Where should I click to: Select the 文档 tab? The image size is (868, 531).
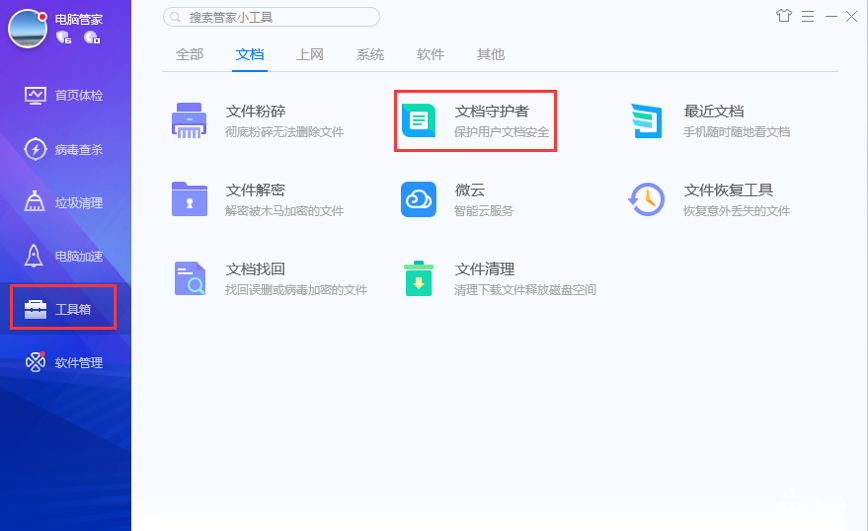click(x=250, y=54)
